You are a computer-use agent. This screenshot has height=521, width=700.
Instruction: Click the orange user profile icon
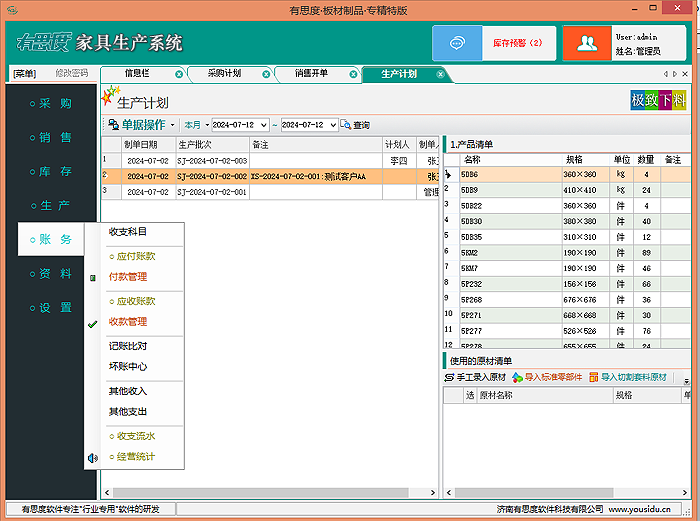click(587, 43)
